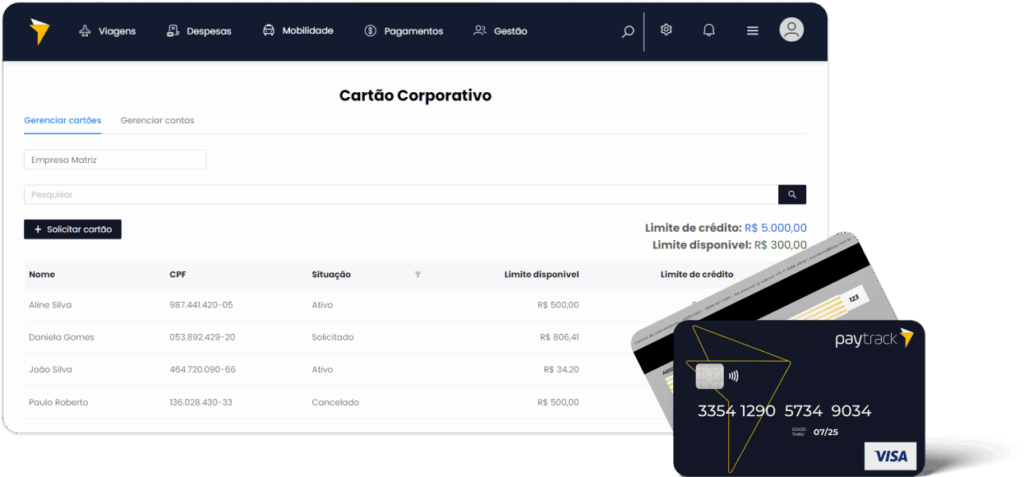Click the card number 3354 1290 5734 9034
Screen dimensions: 1024x477
coord(784,411)
